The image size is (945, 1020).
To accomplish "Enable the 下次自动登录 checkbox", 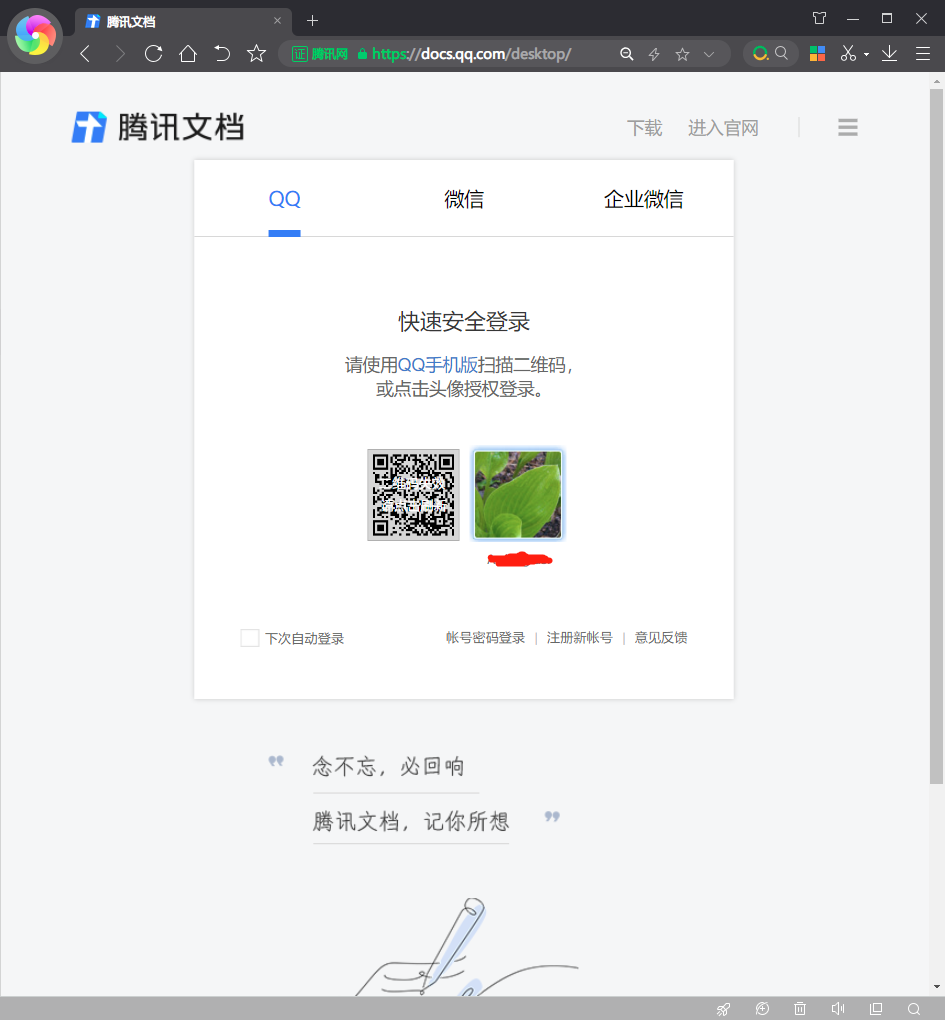I will [x=250, y=638].
